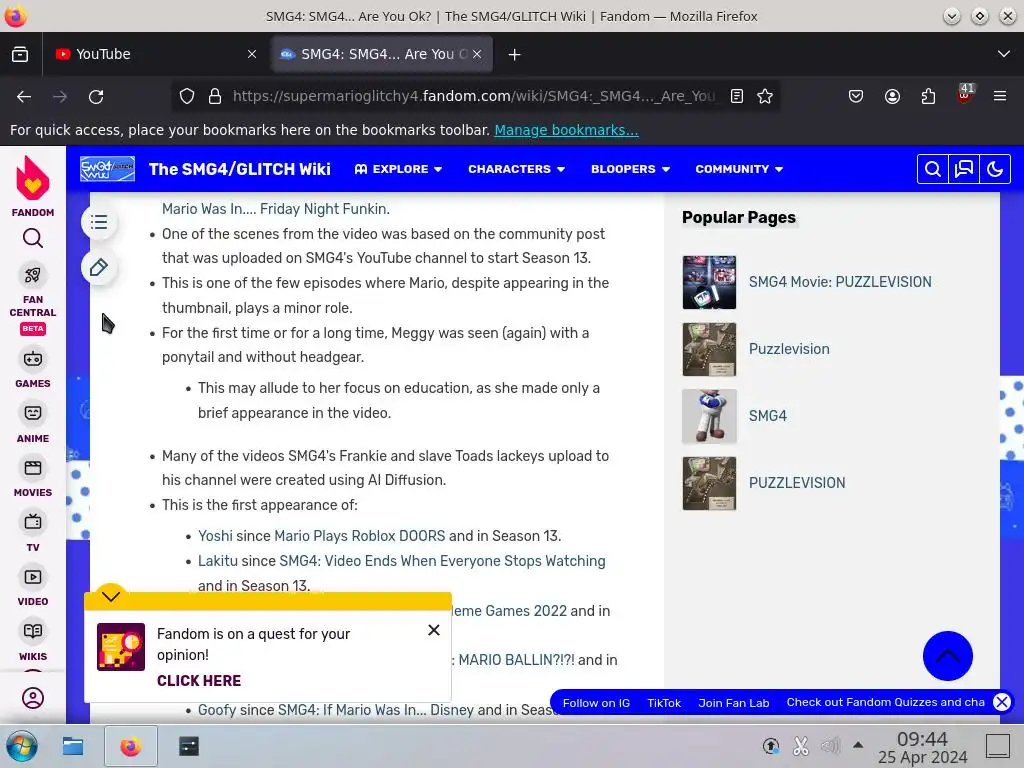This screenshot has height=768, width=1024.
Task: Collapse the Fandom survey popup chevron
Action: (x=111, y=595)
